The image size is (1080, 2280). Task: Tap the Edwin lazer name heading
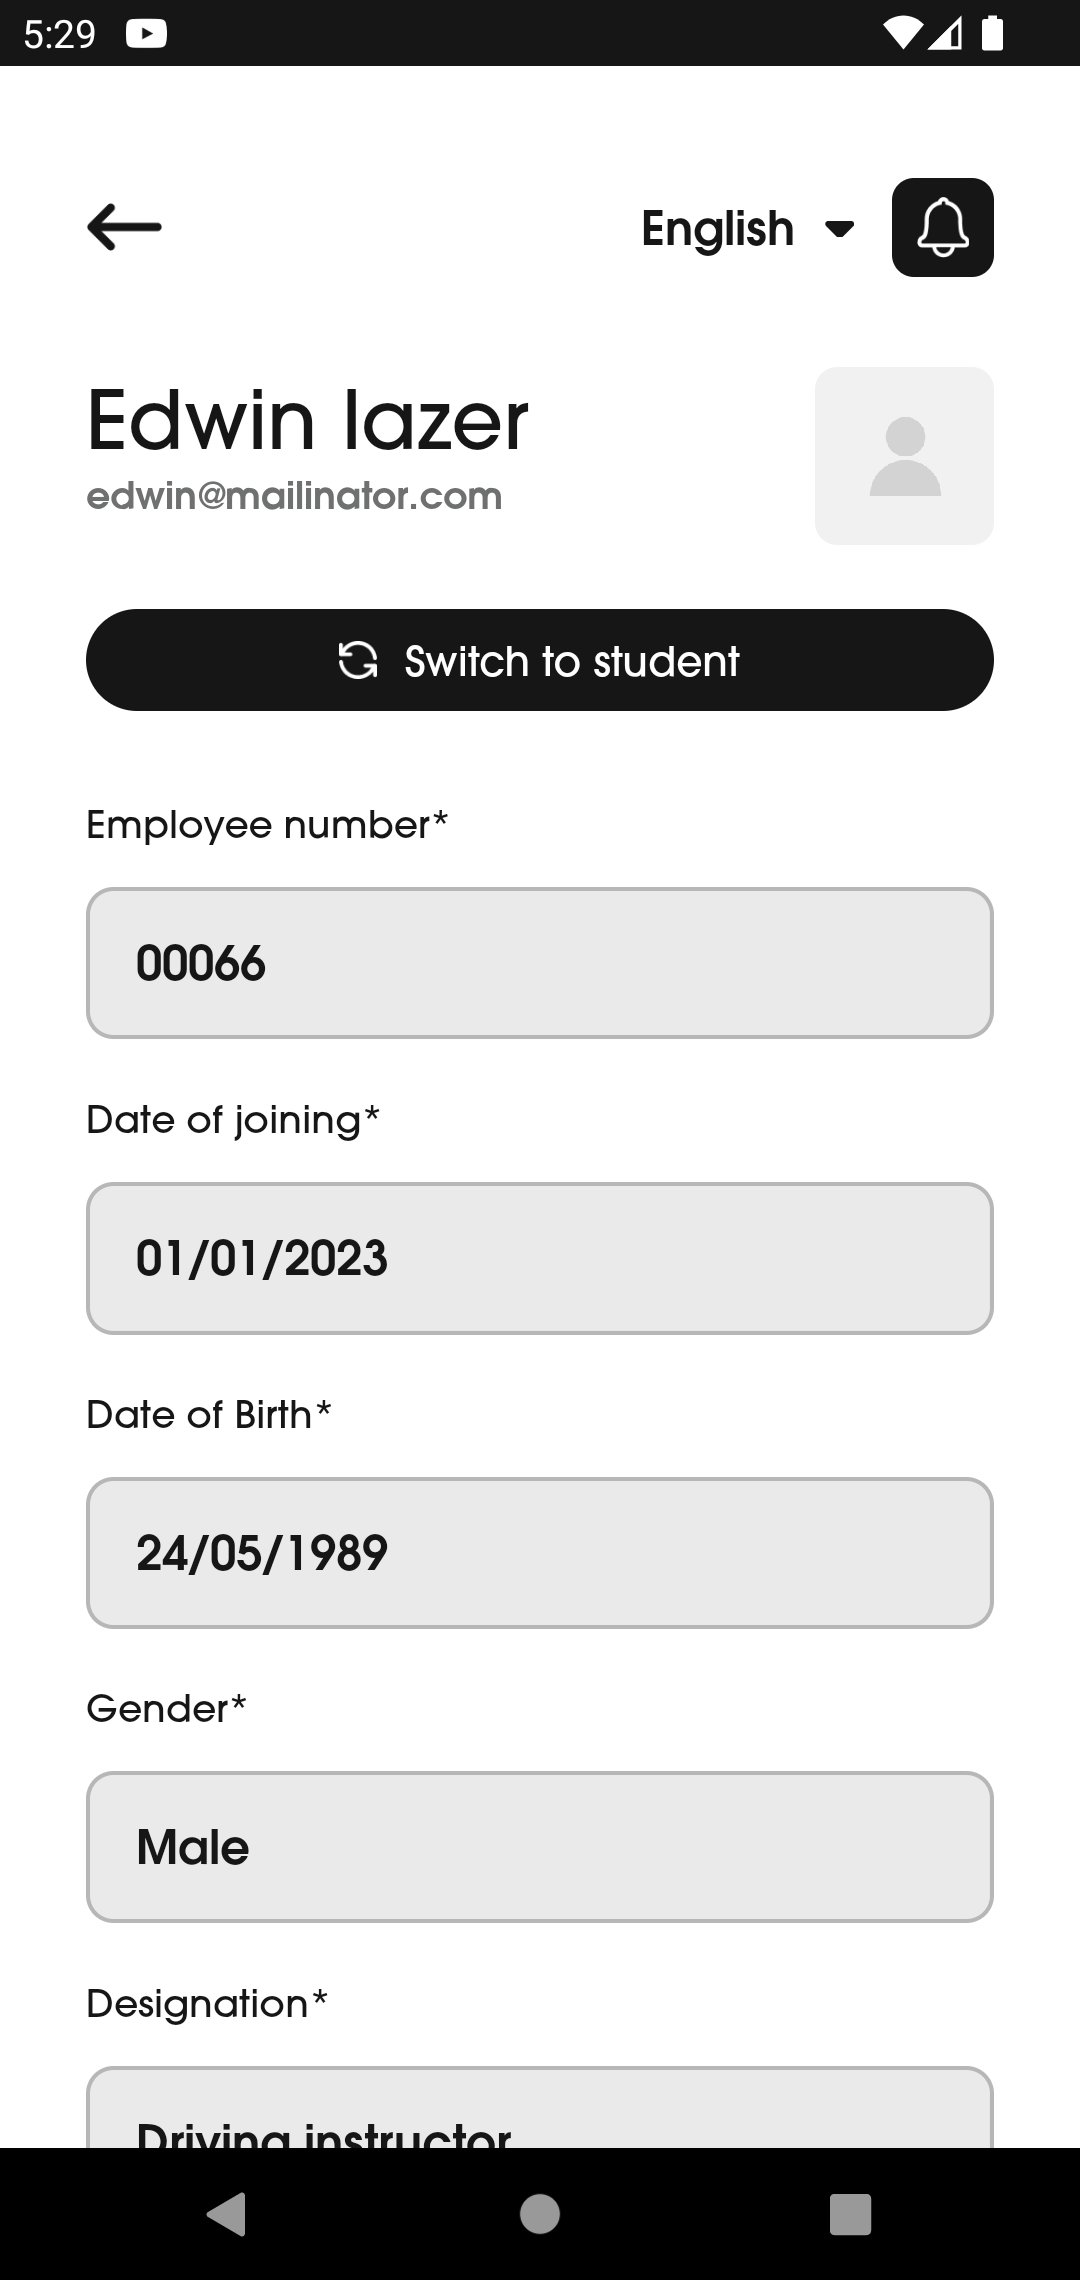click(x=307, y=420)
